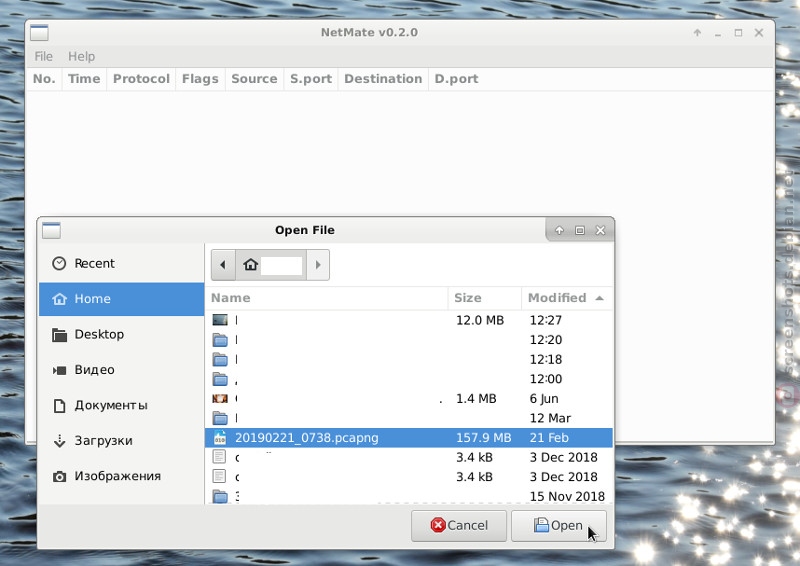Screen dimensions: 800x566
Task: Click the image thumbnail icon at 12:27 row
Action: point(220,321)
